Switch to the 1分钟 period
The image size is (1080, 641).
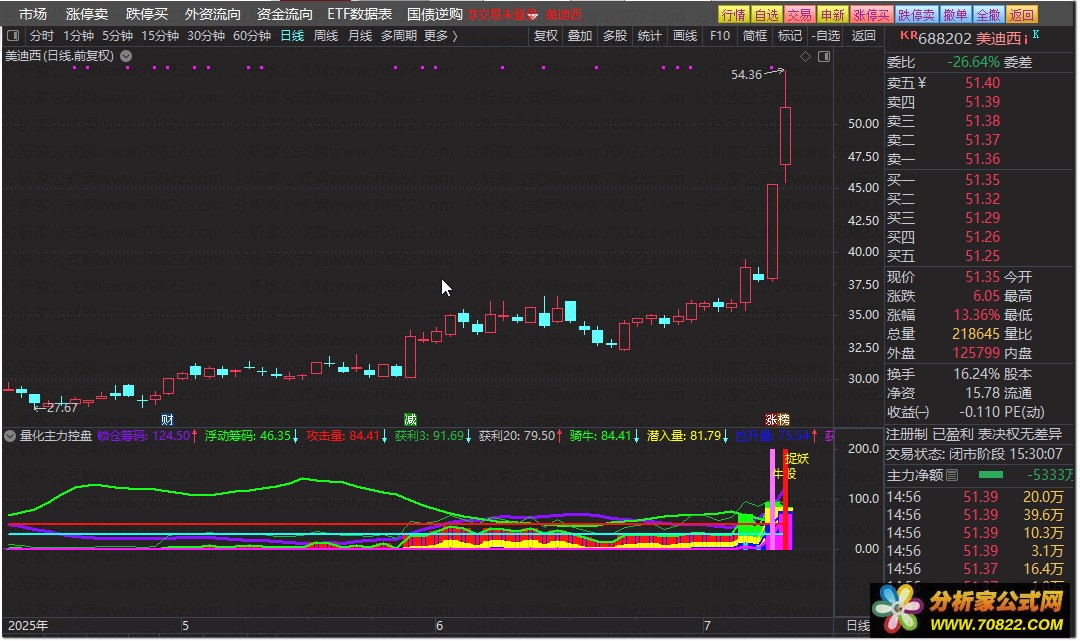pyautogui.click(x=79, y=35)
